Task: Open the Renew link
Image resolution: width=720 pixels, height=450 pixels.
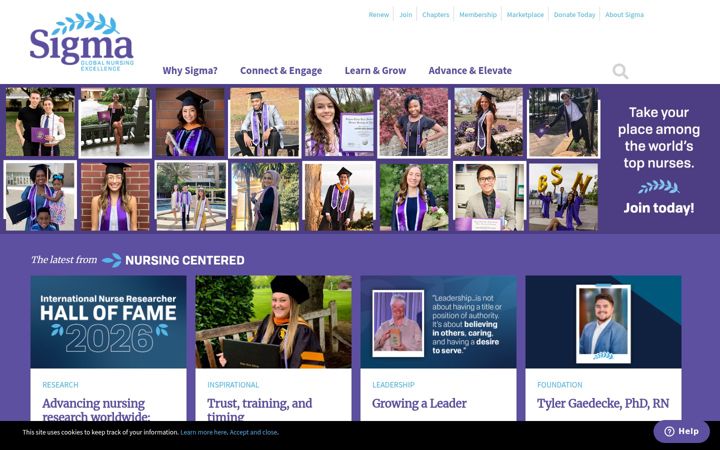Action: (378, 15)
